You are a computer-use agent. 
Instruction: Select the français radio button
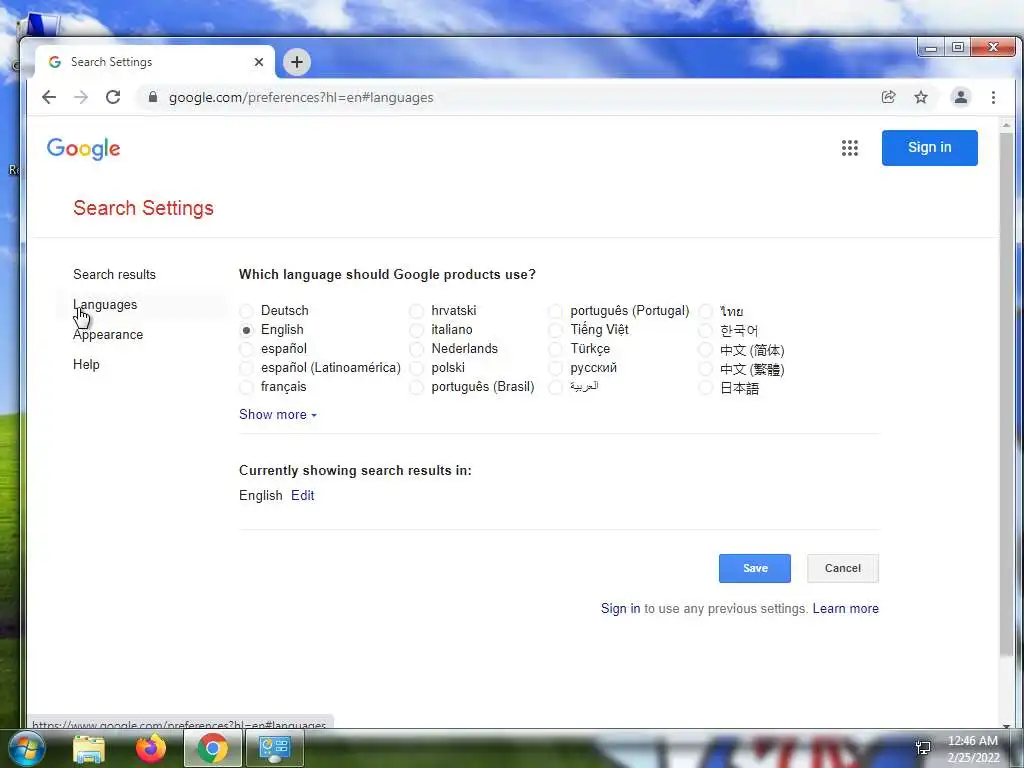pos(246,387)
